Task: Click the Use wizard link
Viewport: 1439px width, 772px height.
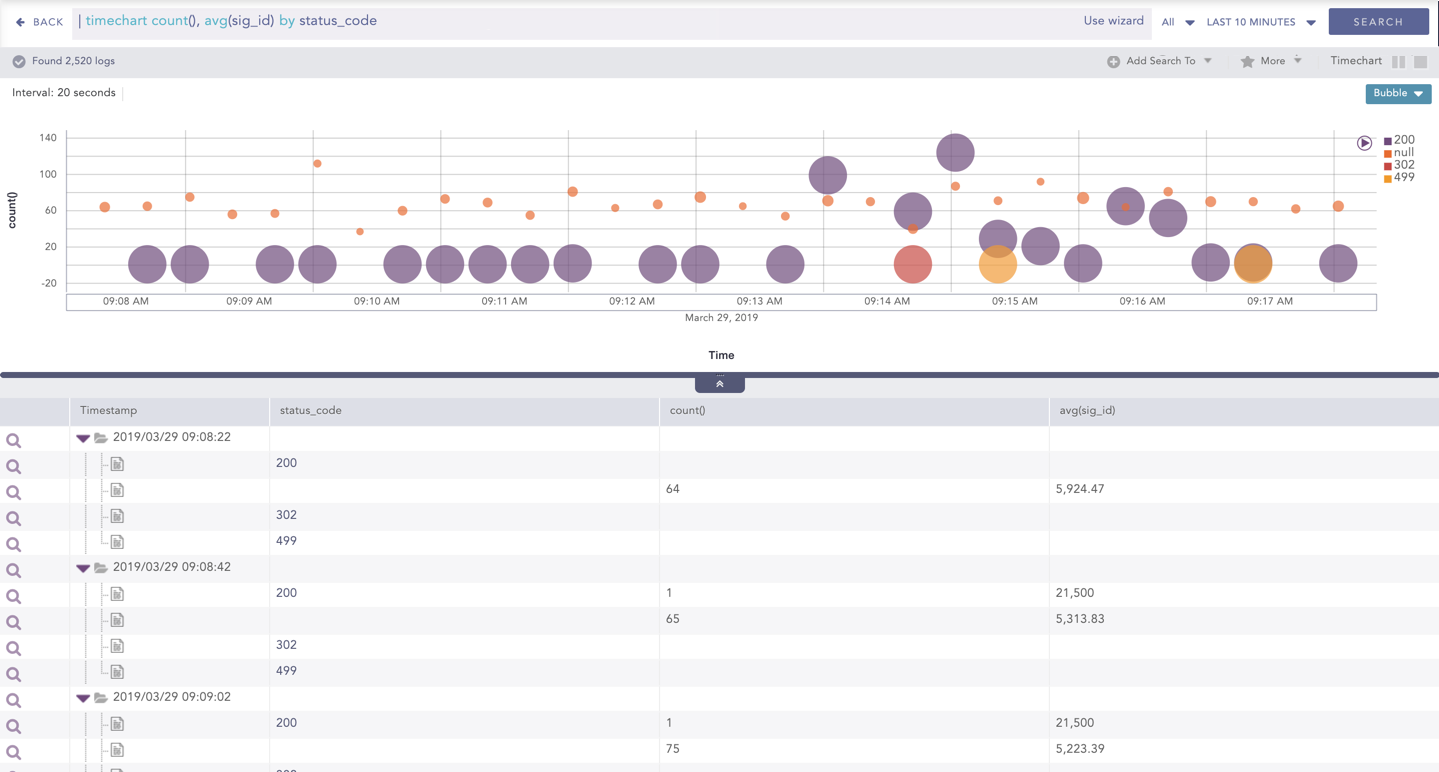Action: click(1113, 21)
